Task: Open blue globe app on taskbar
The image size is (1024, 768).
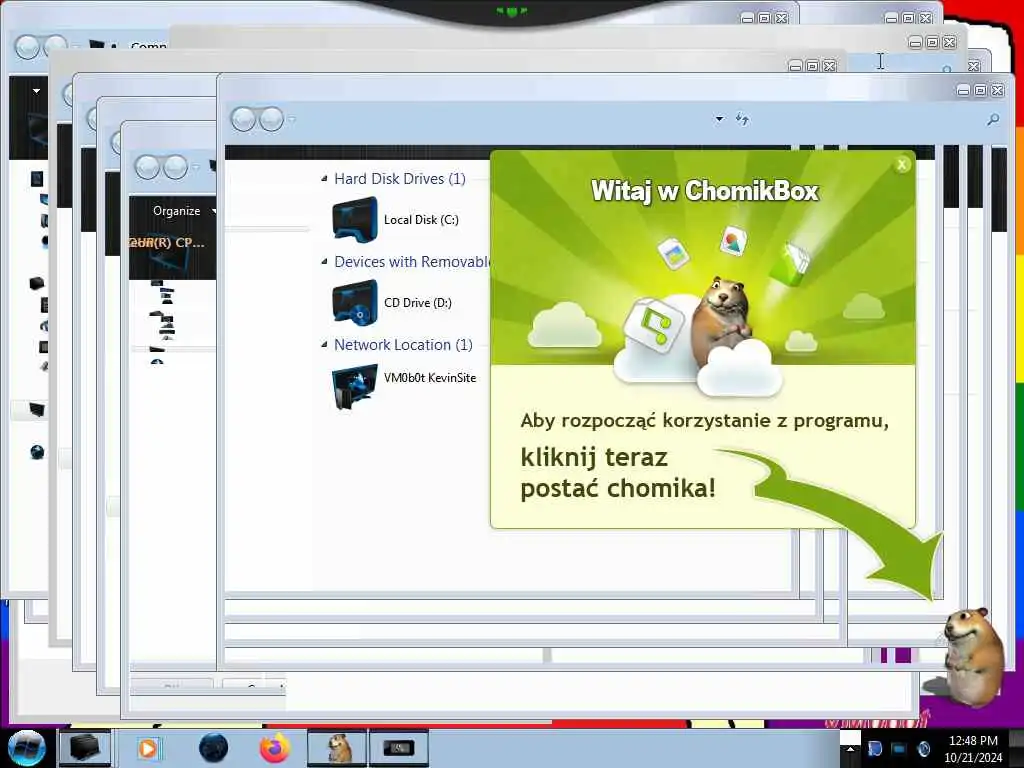Action: click(213, 748)
